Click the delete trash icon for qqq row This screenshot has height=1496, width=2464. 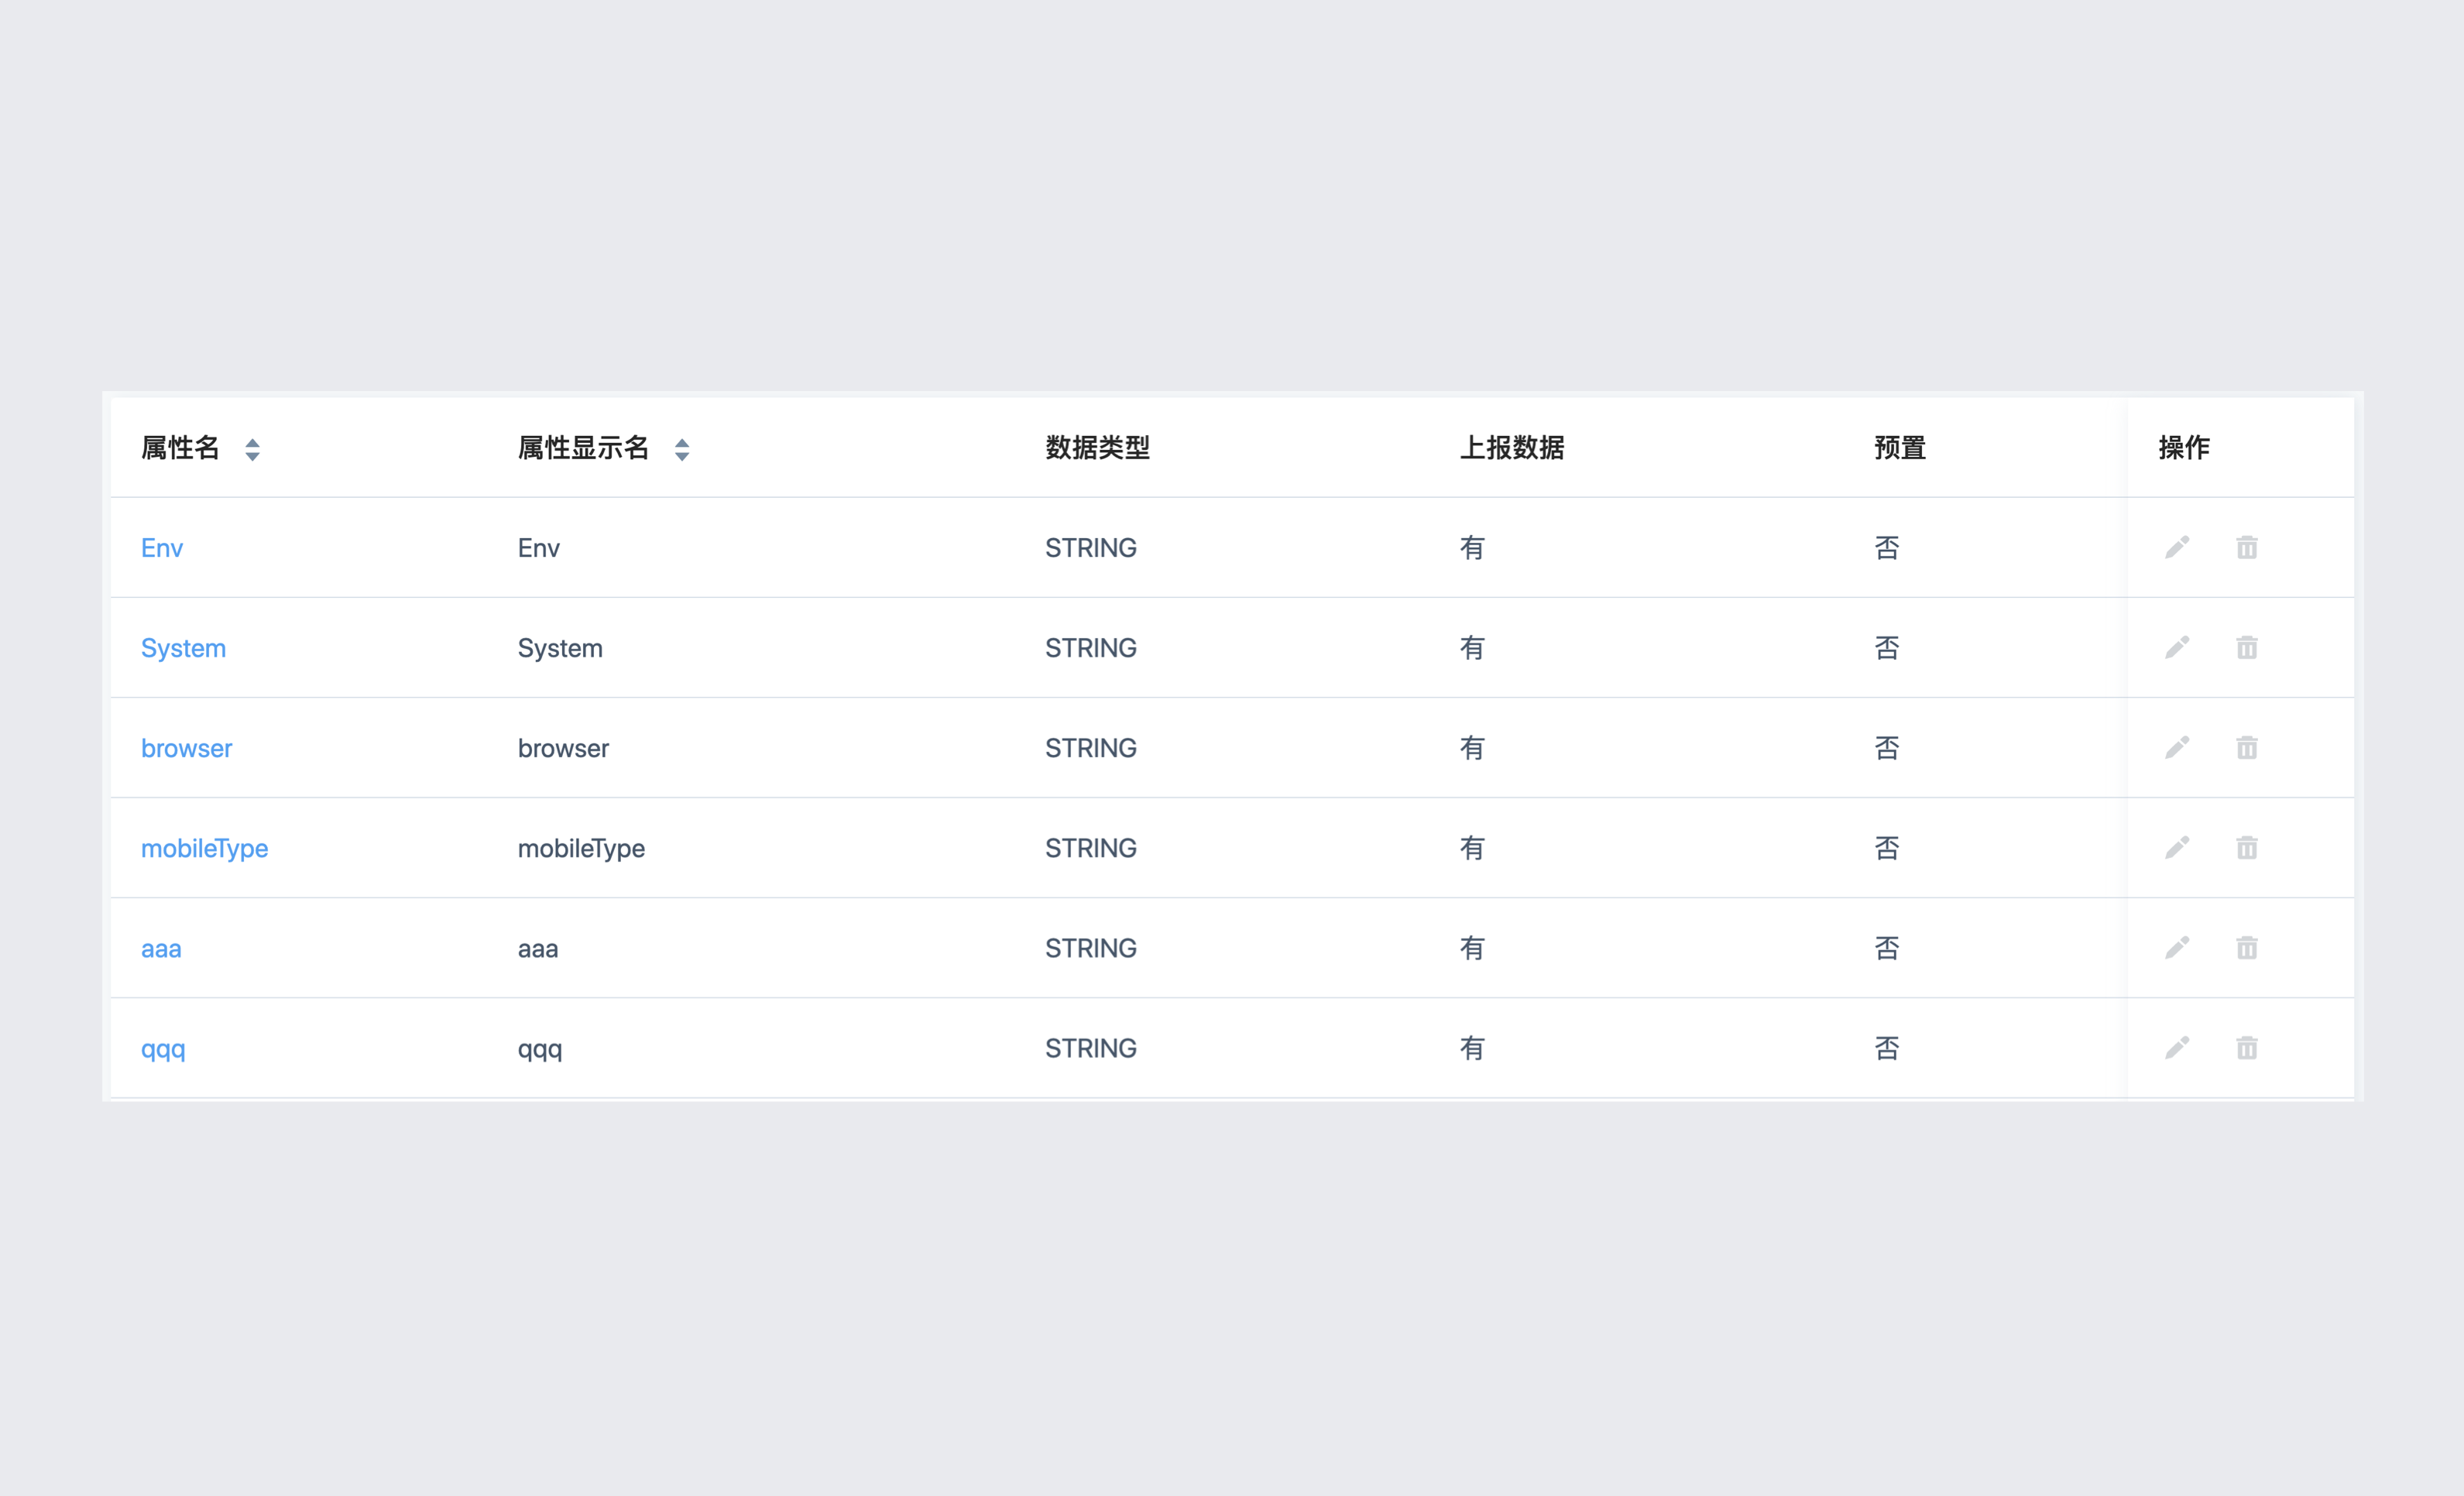[2247, 1048]
